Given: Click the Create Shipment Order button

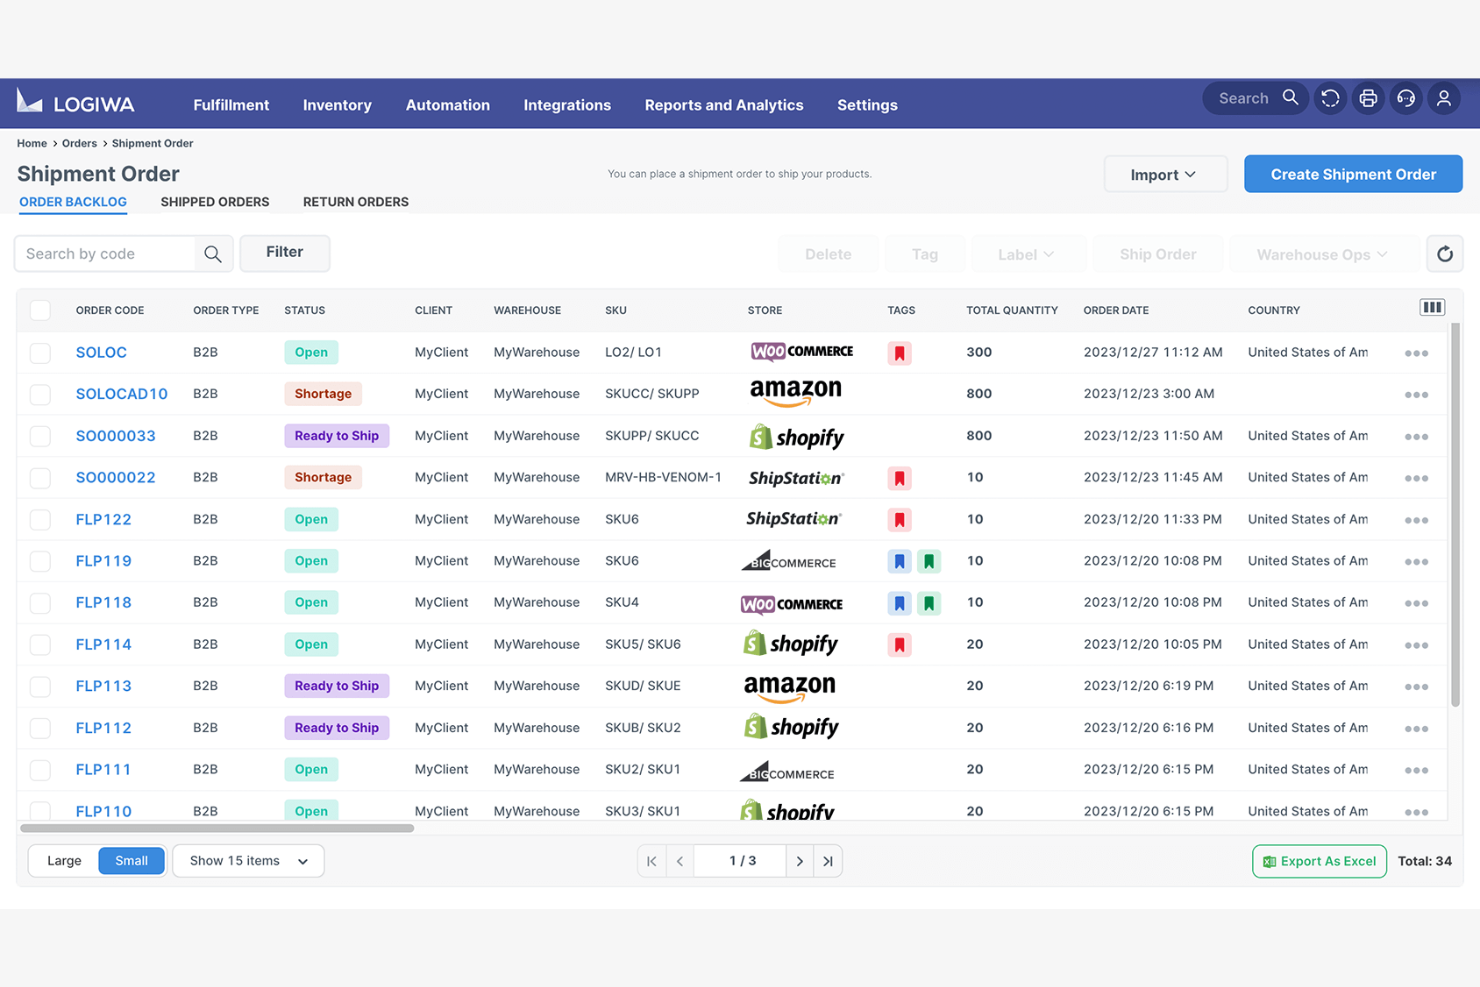Looking at the screenshot, I should (1352, 173).
